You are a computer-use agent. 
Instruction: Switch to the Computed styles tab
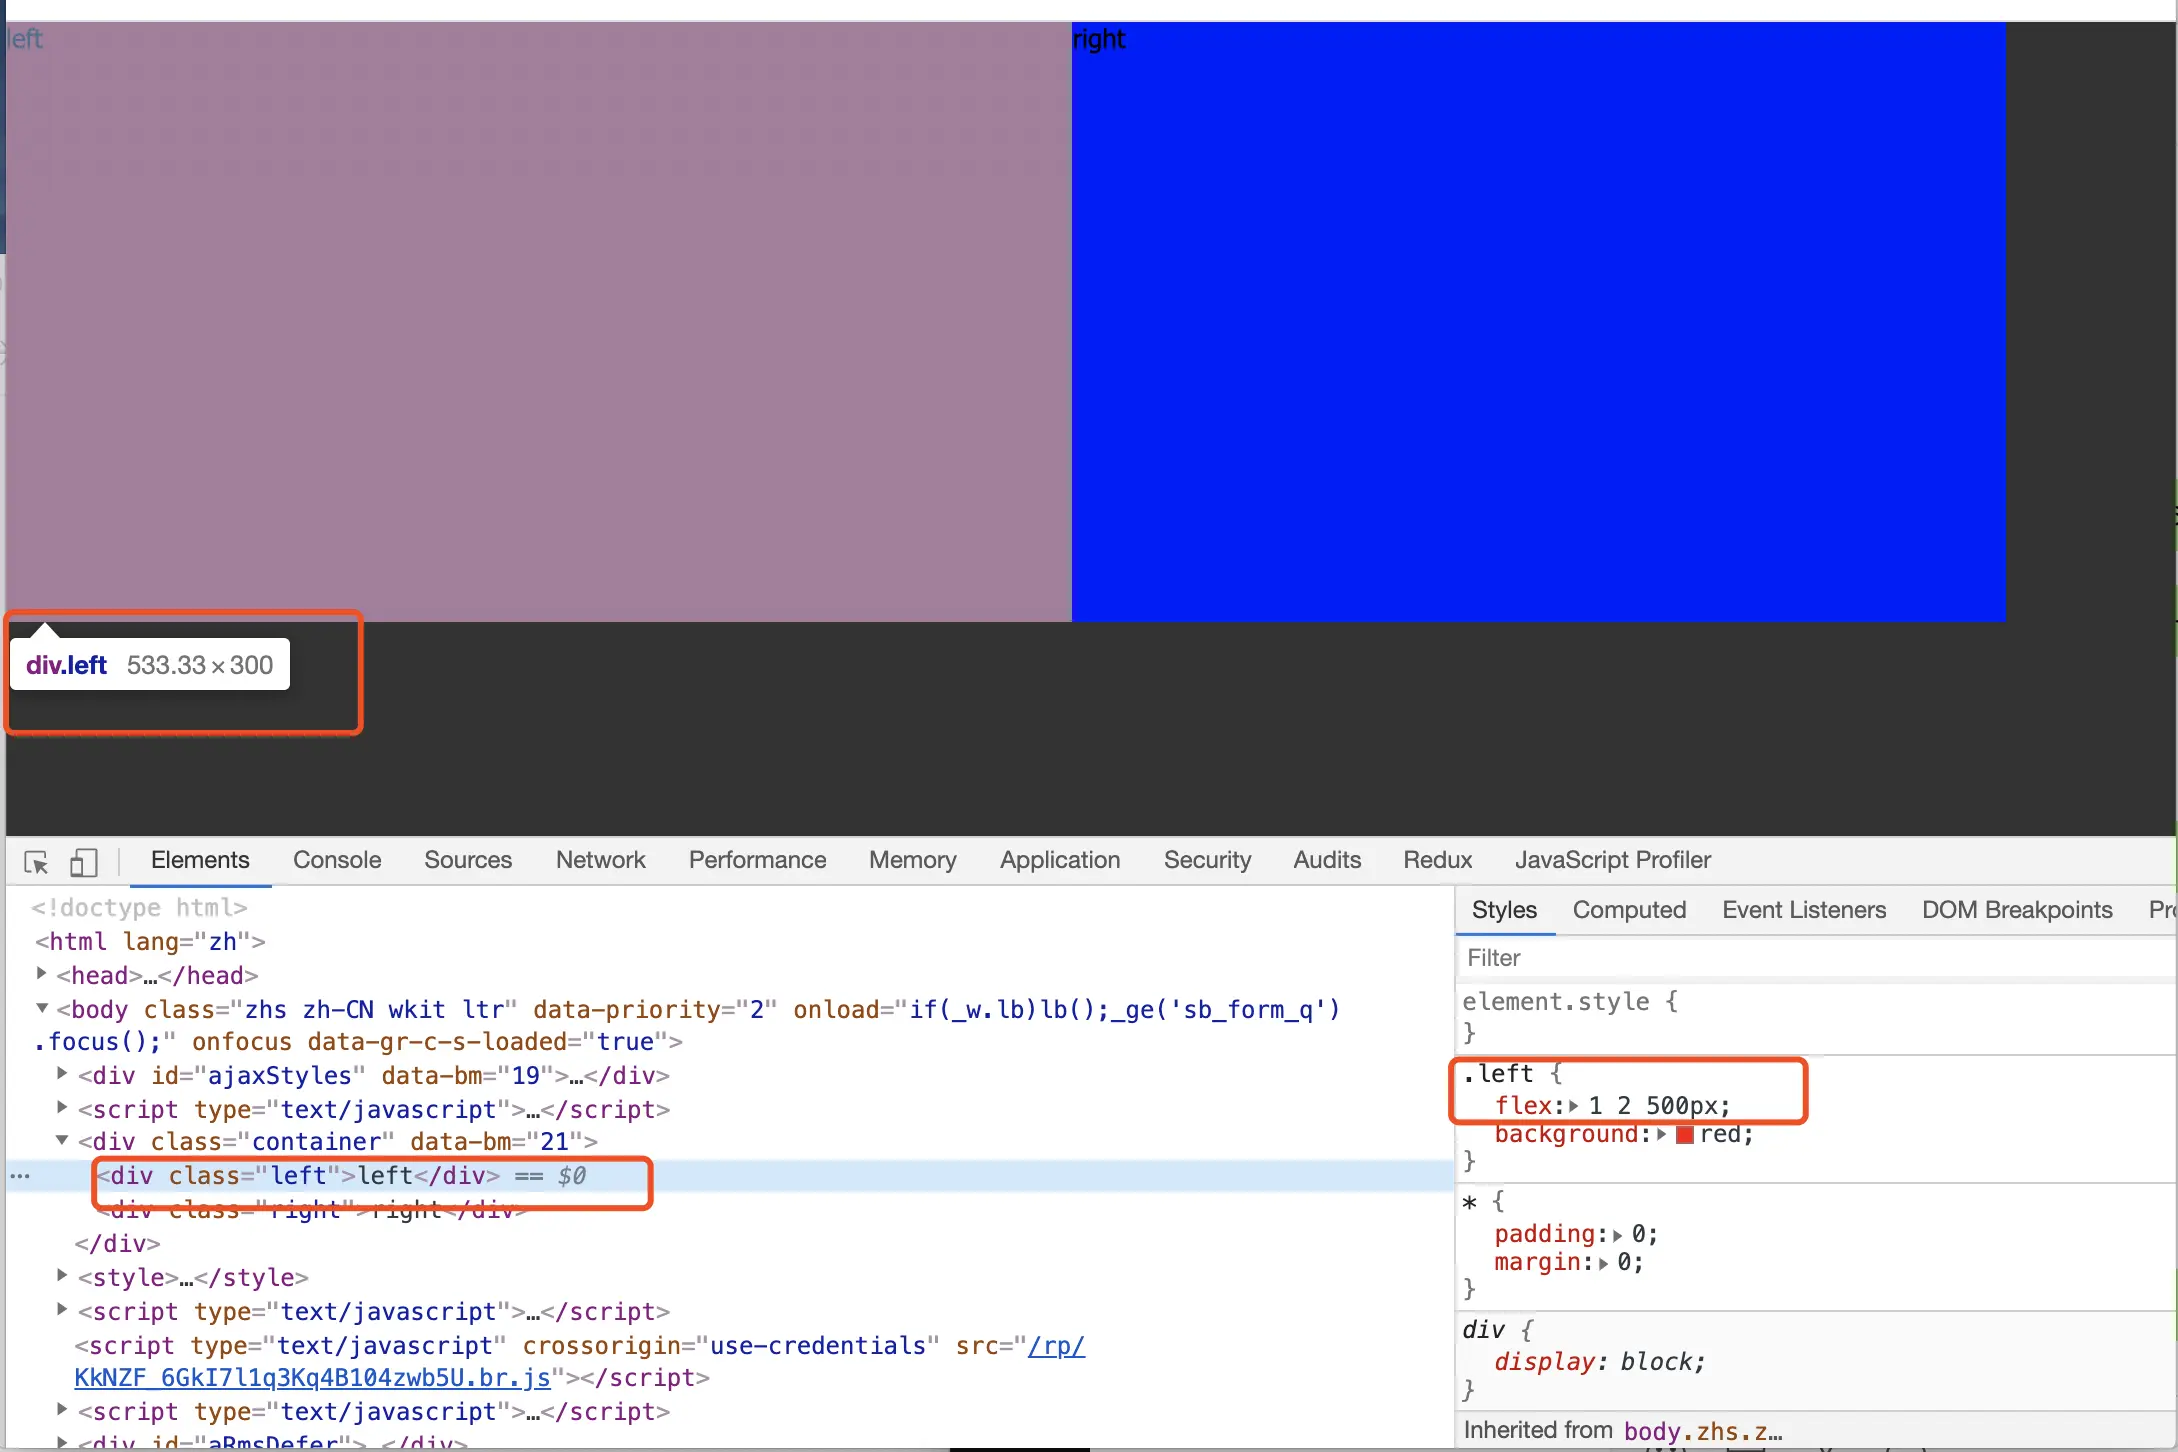coord(1628,910)
